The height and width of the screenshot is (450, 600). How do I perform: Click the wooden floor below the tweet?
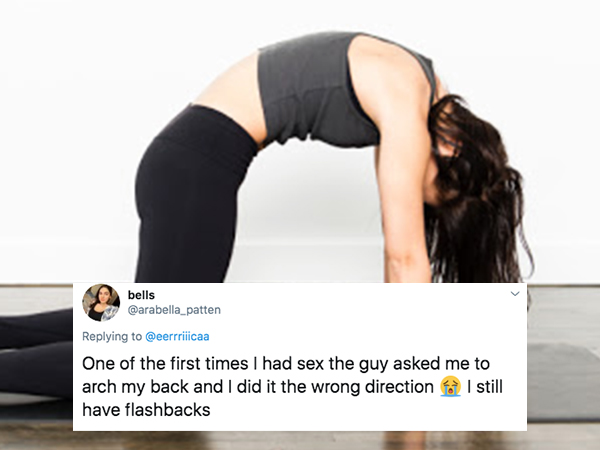pos(300,440)
